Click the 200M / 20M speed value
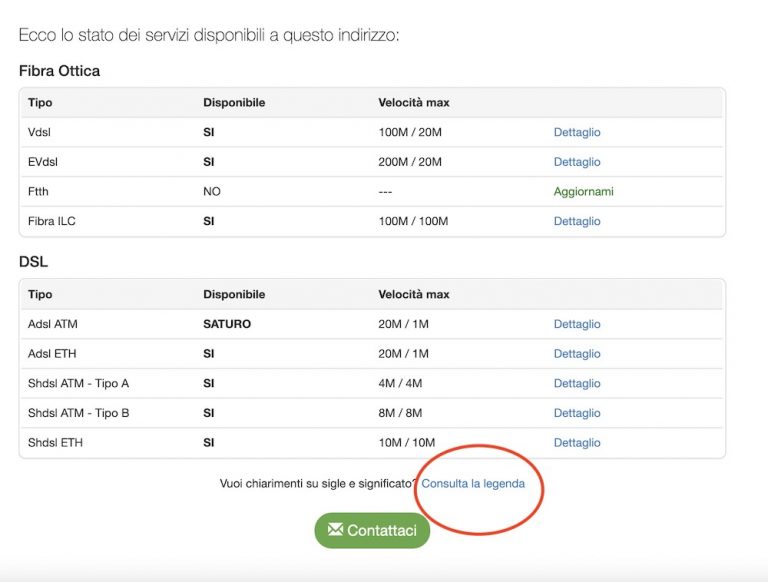 click(410, 162)
